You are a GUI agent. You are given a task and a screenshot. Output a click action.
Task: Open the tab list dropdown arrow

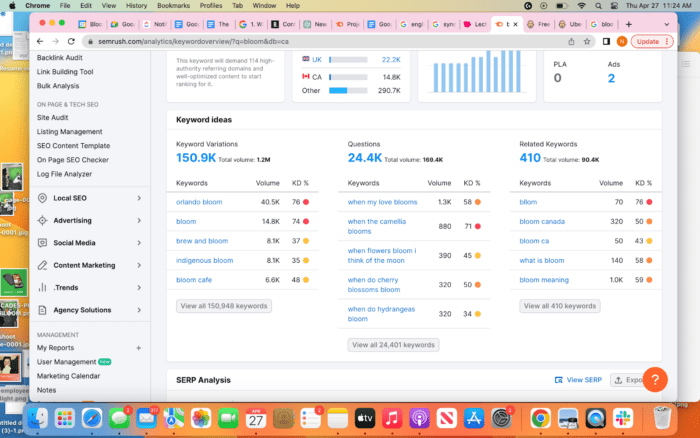[x=667, y=25]
